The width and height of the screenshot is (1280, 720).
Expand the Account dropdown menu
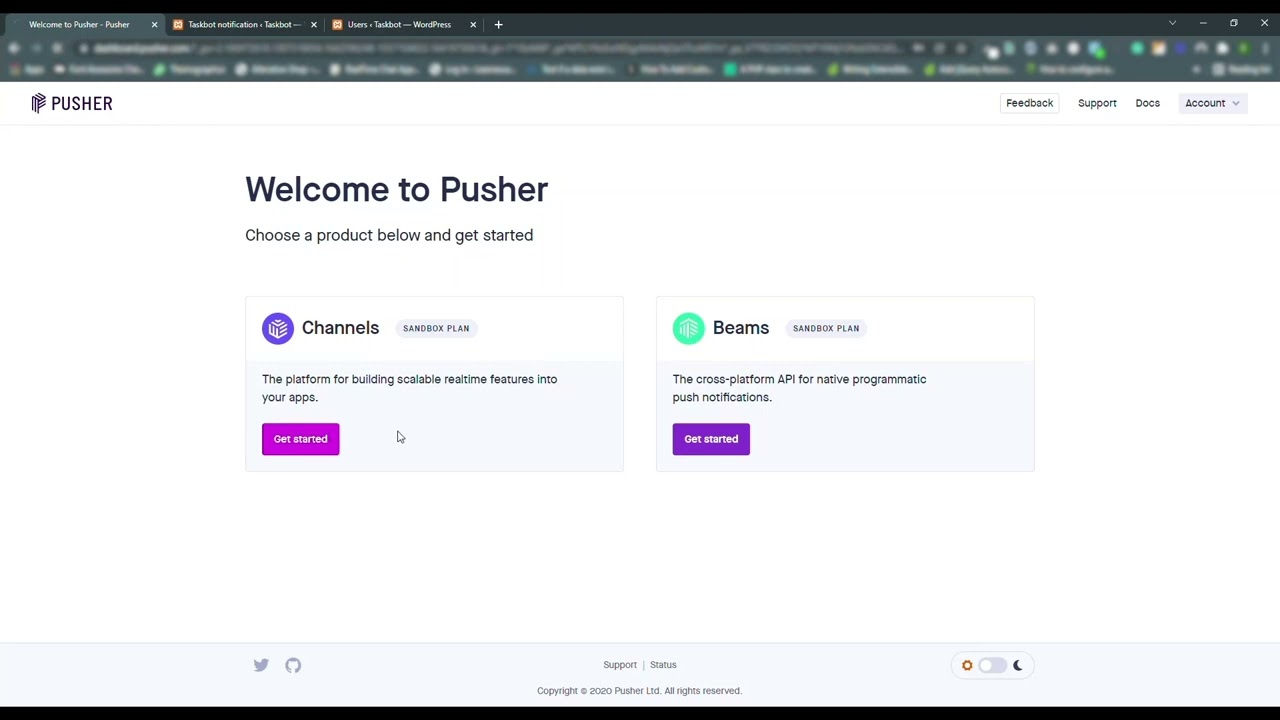(x=1212, y=103)
